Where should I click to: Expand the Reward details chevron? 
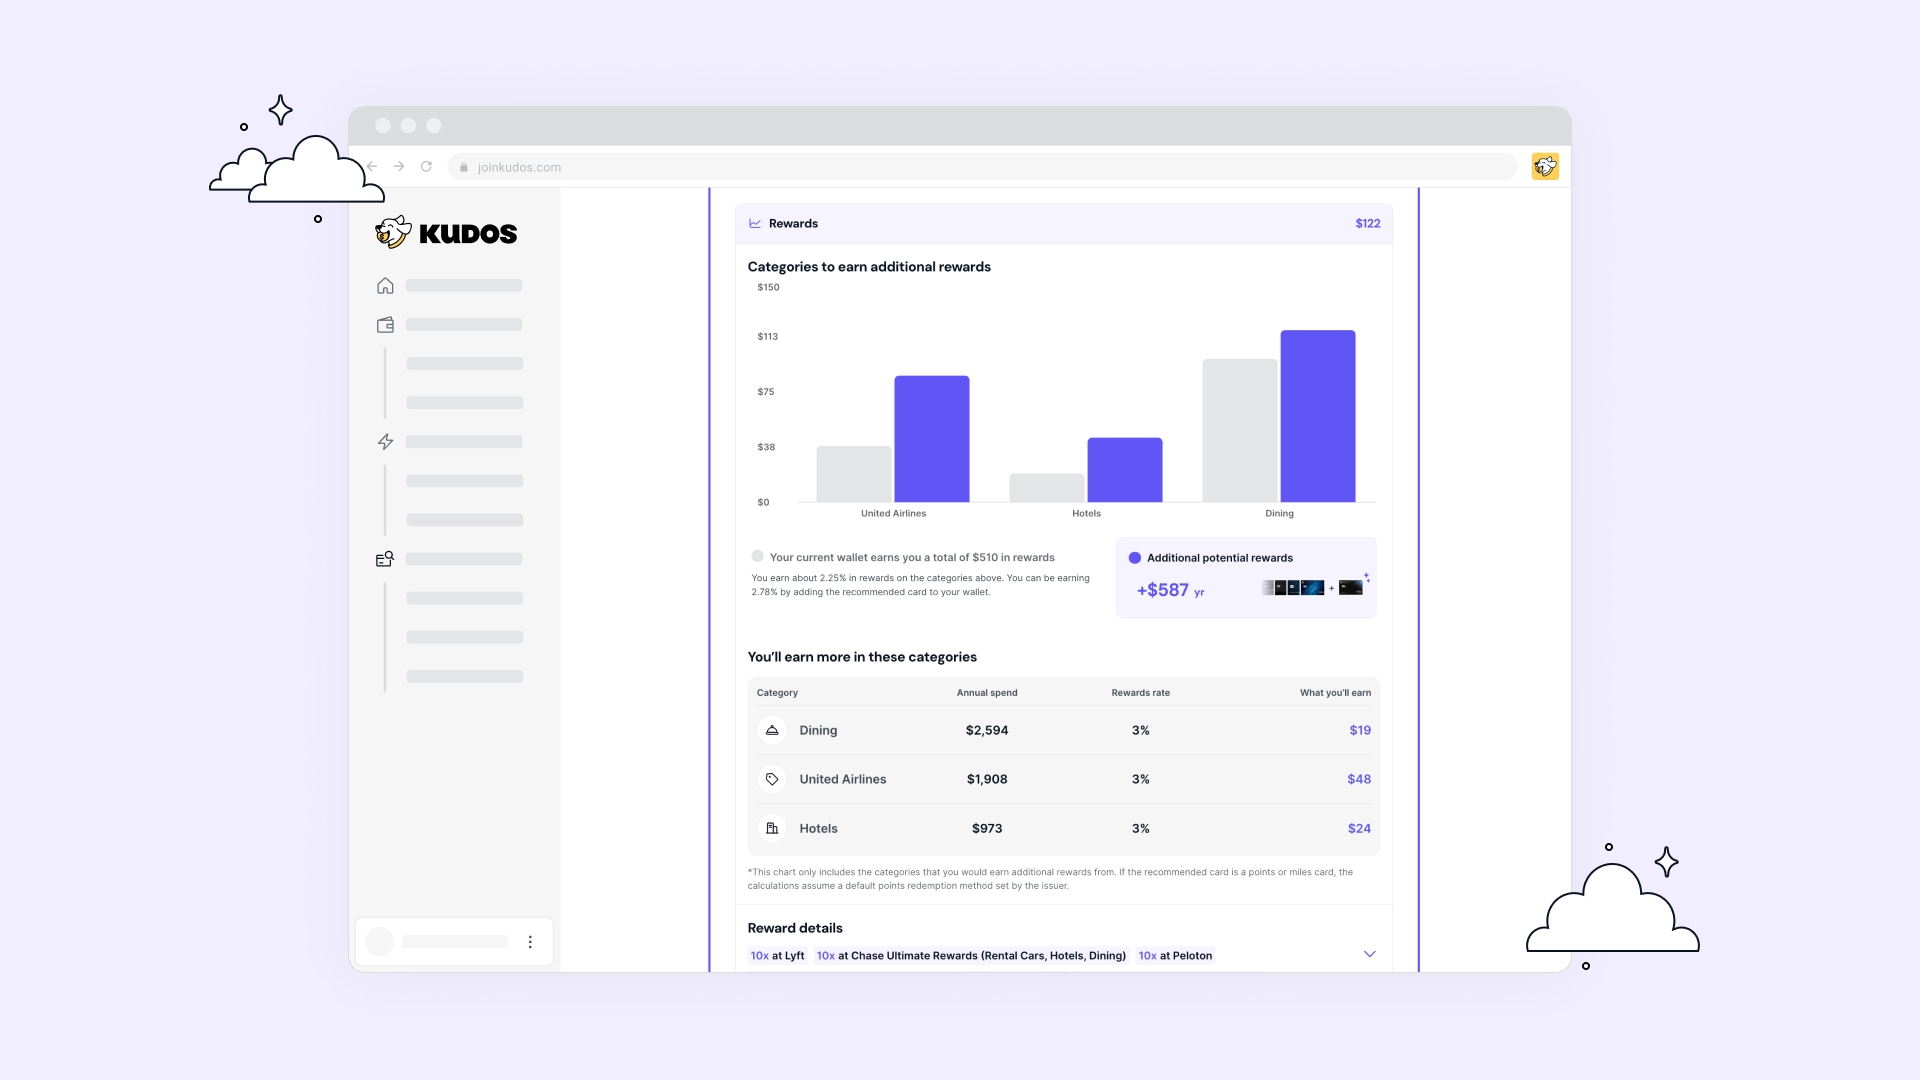(x=1369, y=954)
